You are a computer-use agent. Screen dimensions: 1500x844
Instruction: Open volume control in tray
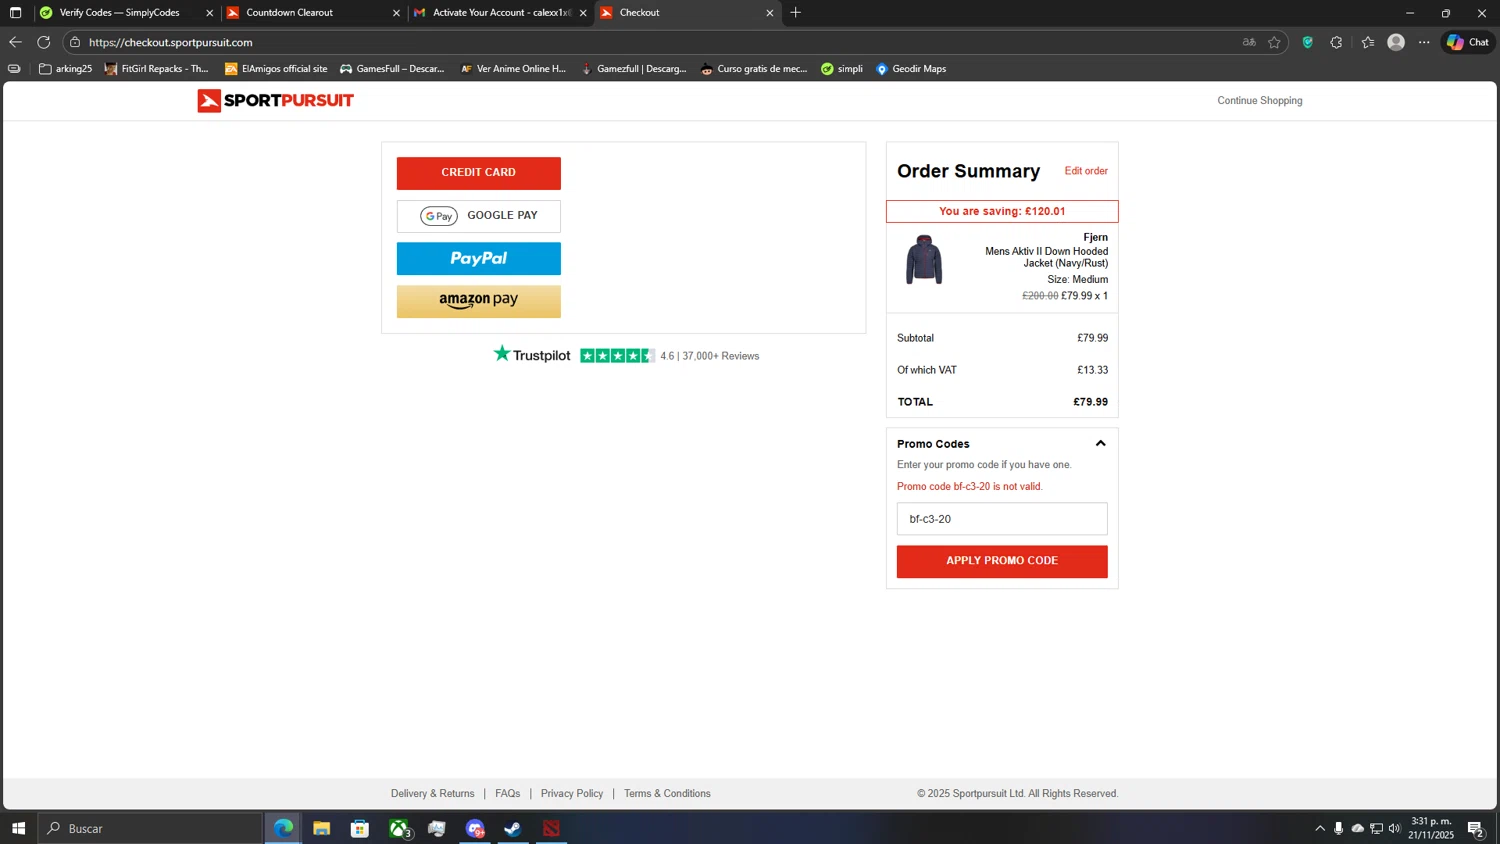(x=1395, y=828)
